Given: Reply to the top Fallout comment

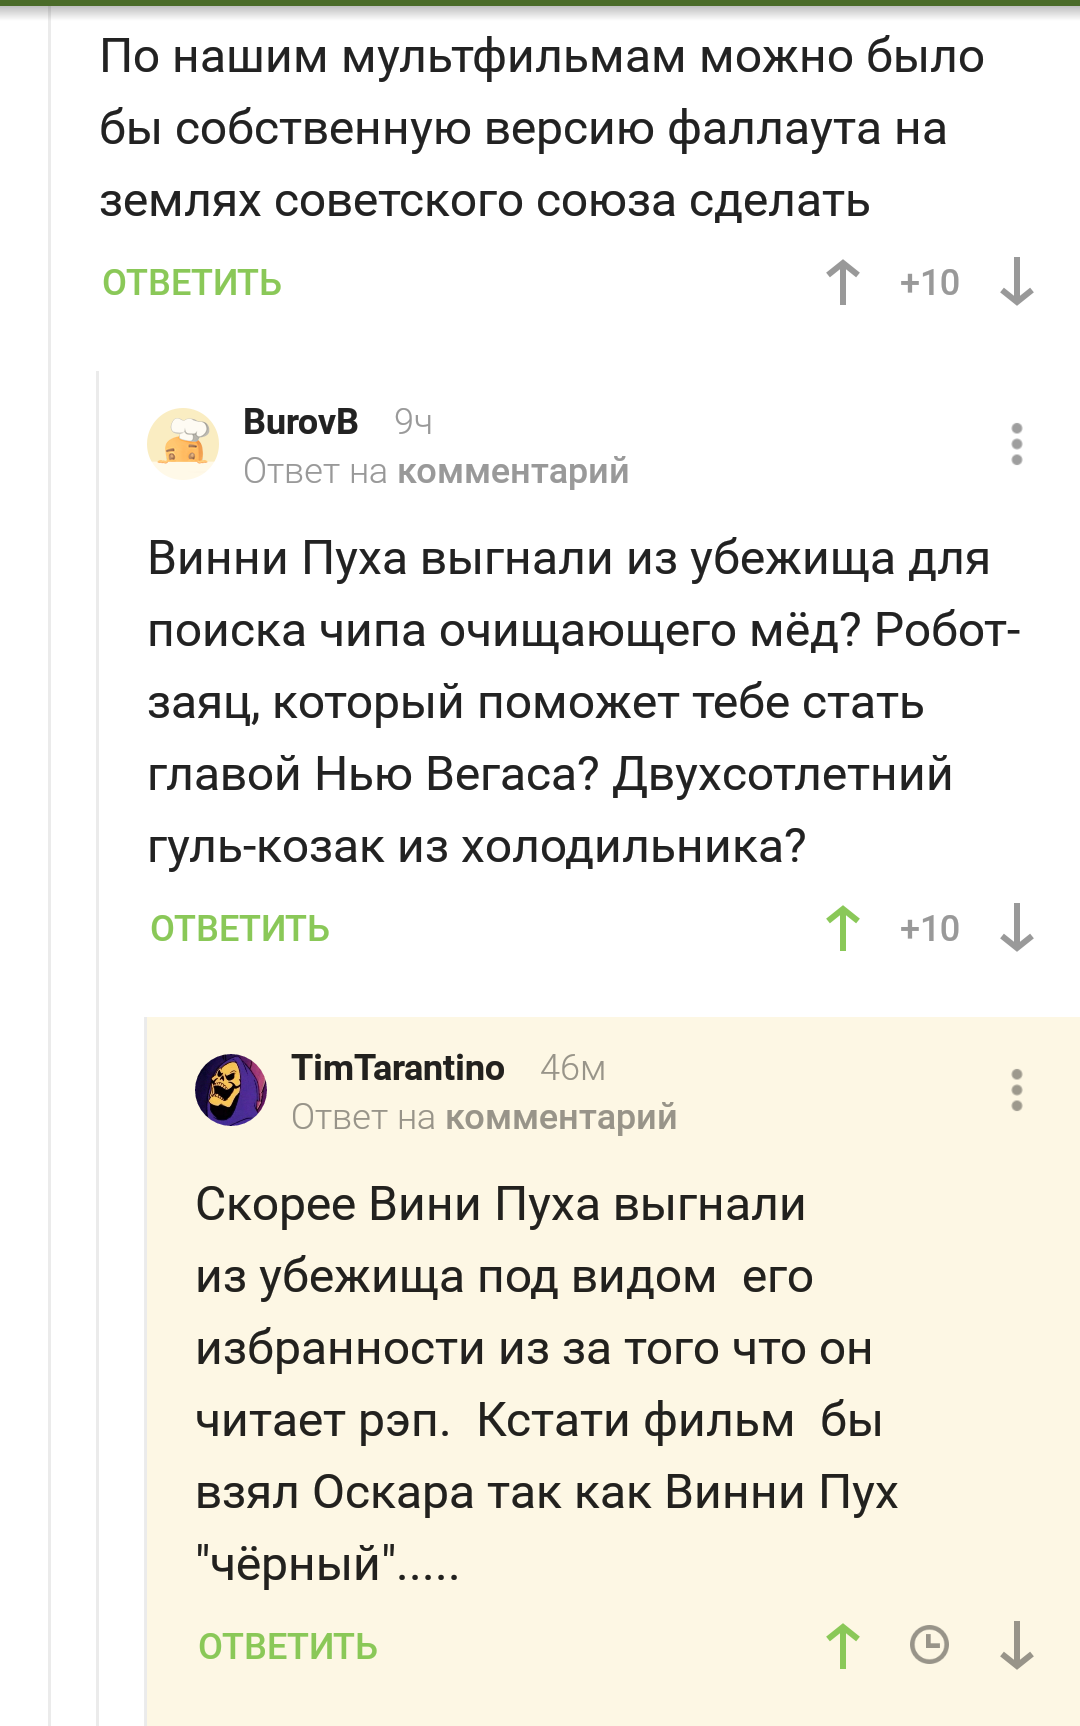Looking at the screenshot, I should point(192,283).
